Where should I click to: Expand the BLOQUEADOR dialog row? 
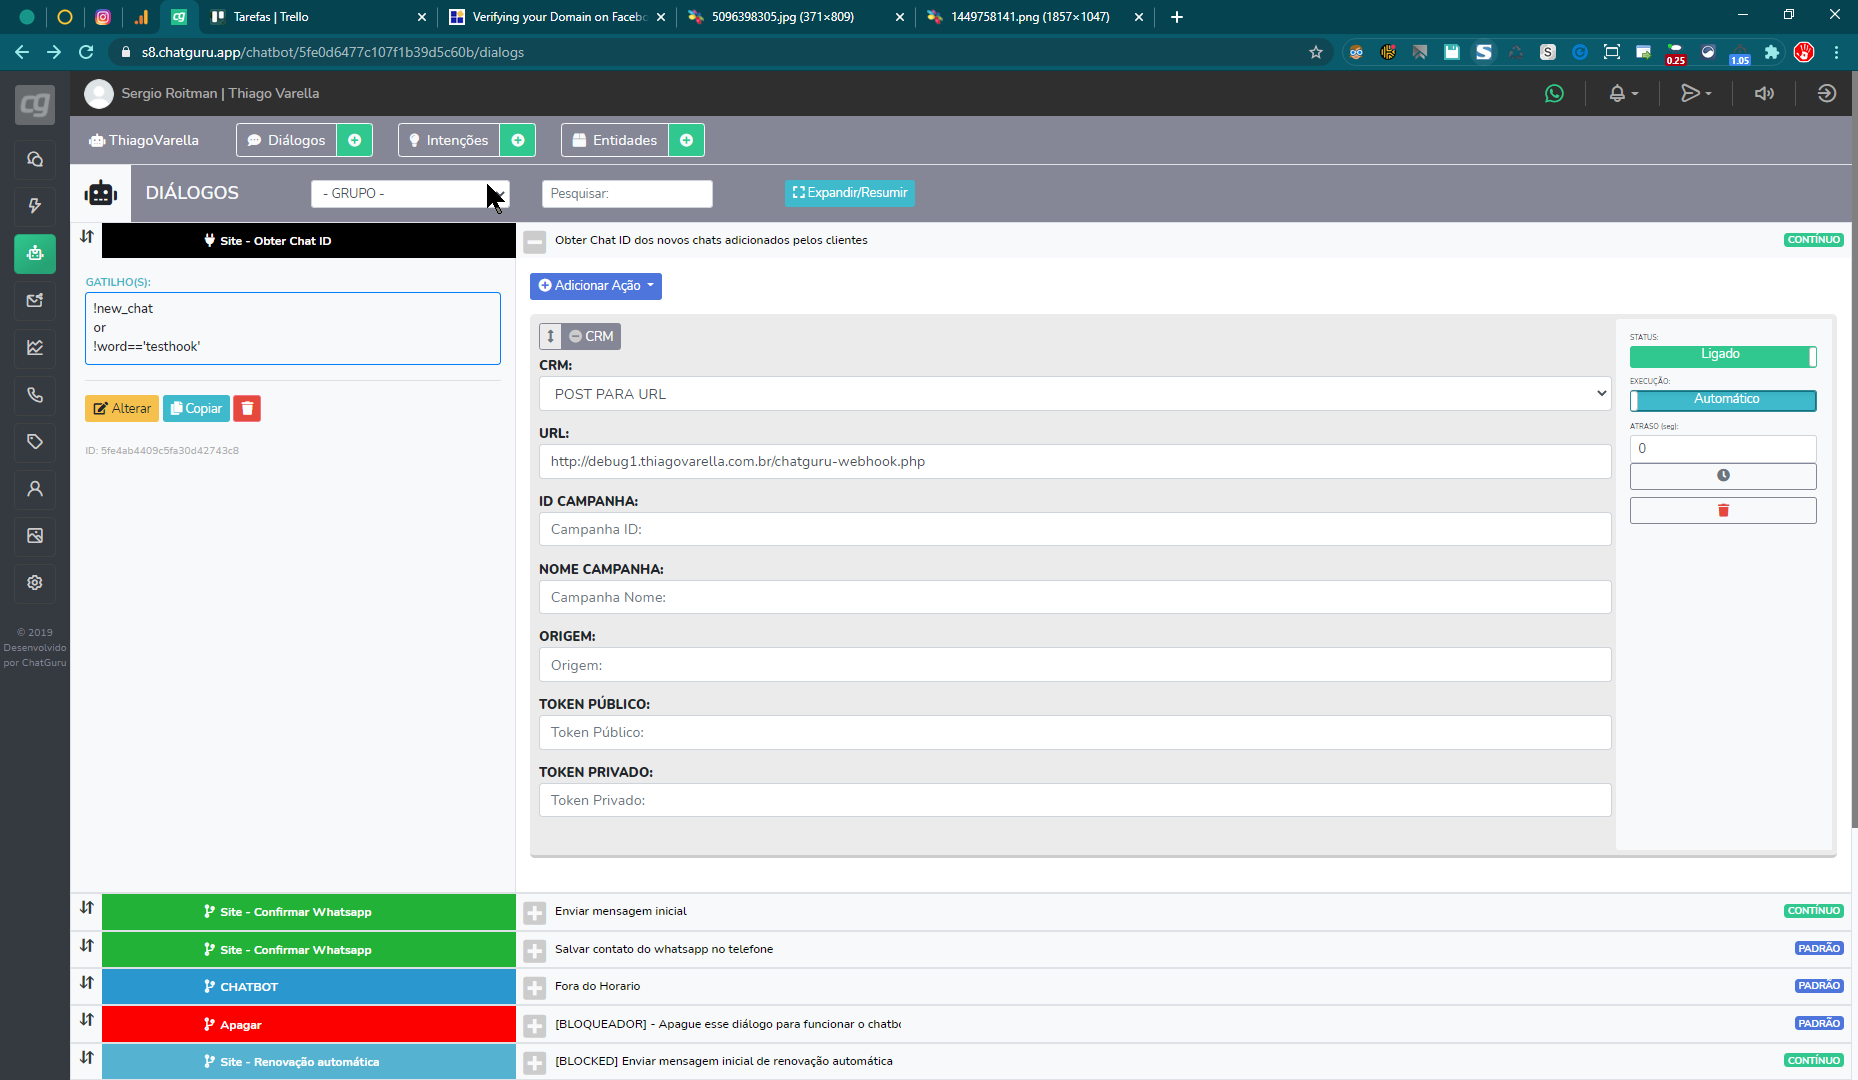(535, 1026)
